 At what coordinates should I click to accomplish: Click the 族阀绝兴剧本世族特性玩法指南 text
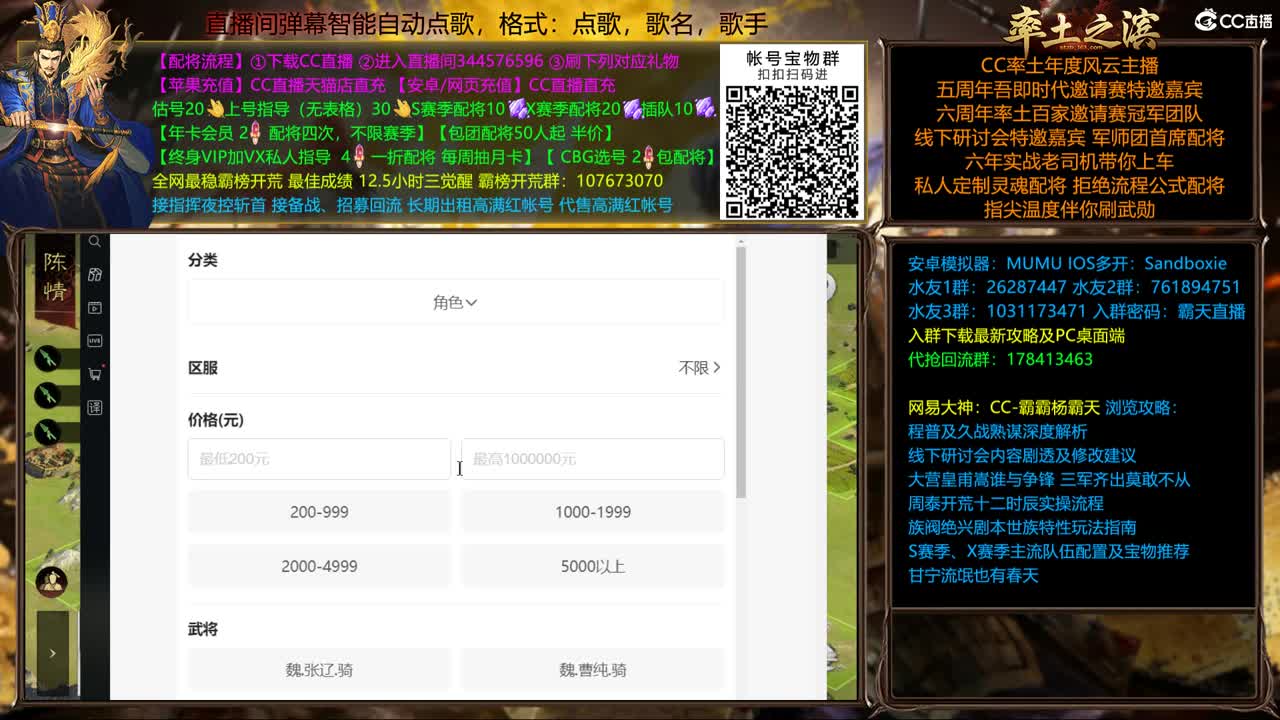click(x=1022, y=527)
